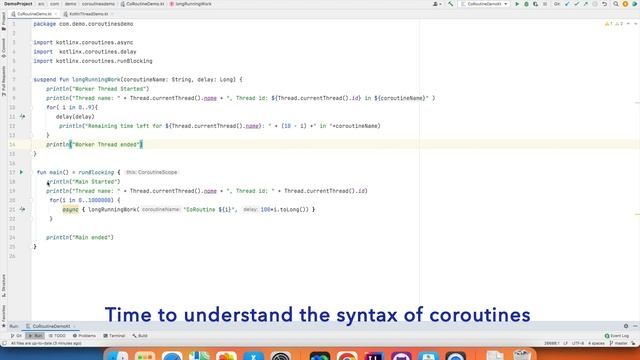Click the Build project hammer icon
This screenshot has width=640, height=360.
(451, 4)
